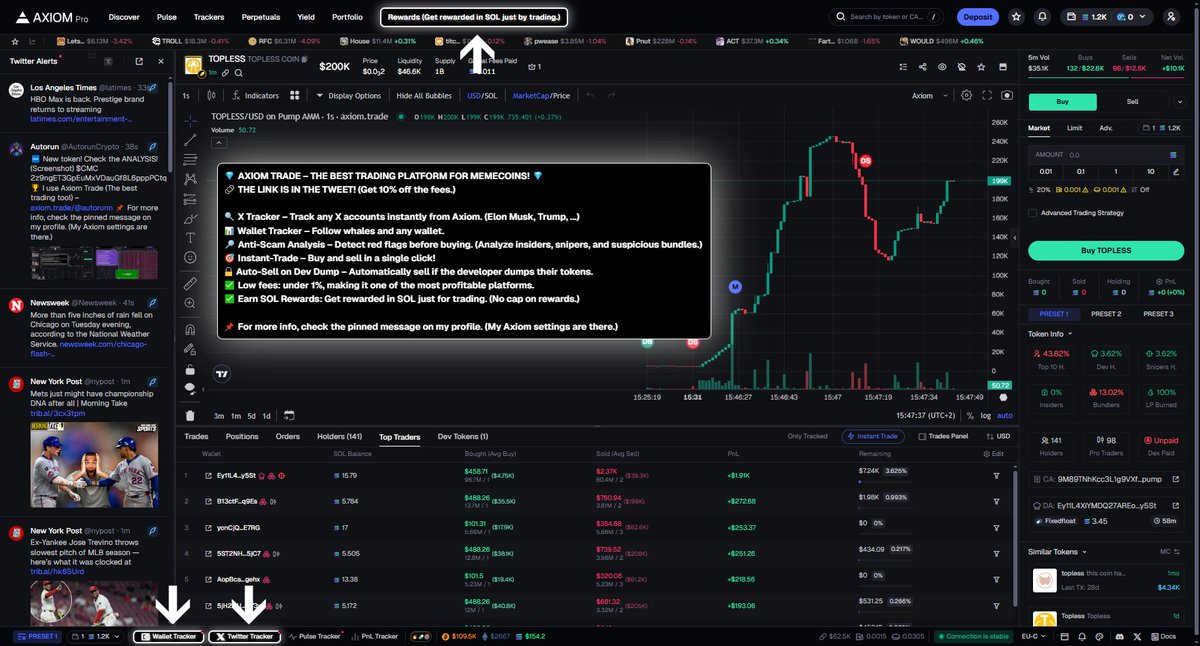1200x646 pixels.
Task: Expand the Display Options dropdown
Action: tap(348, 96)
